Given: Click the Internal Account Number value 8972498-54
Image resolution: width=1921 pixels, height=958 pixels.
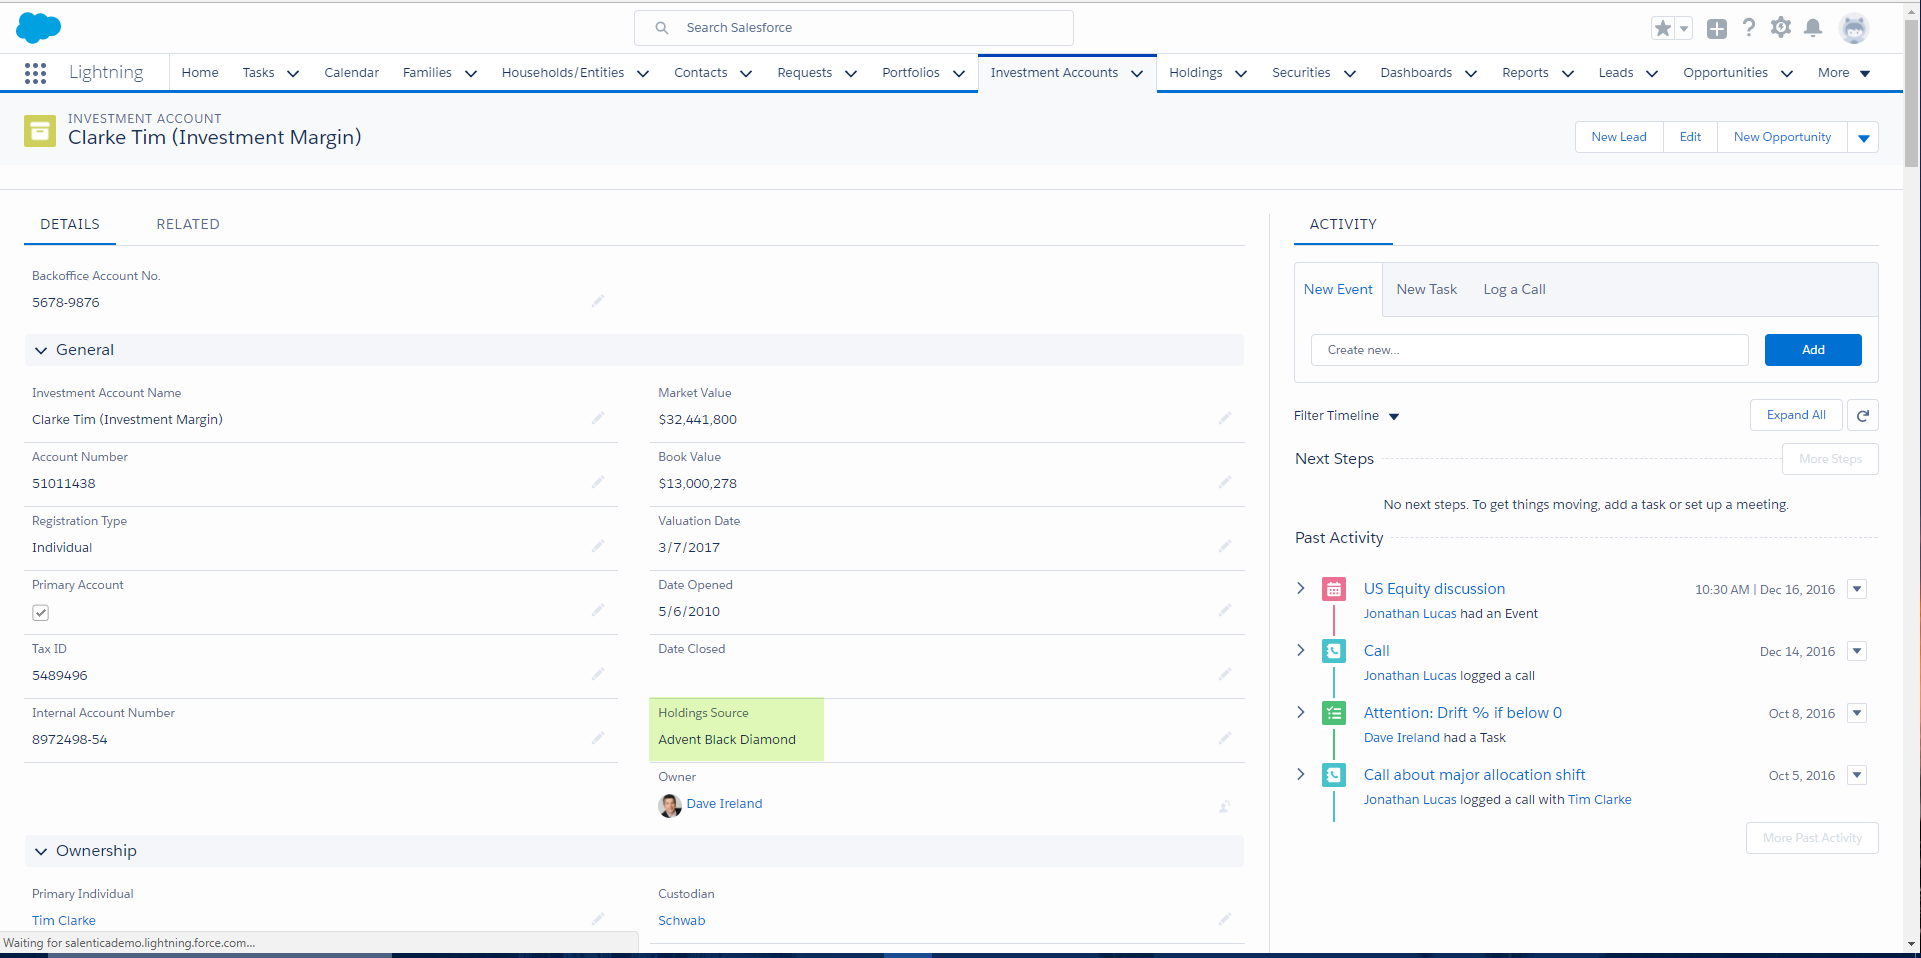Looking at the screenshot, I should click(x=70, y=740).
